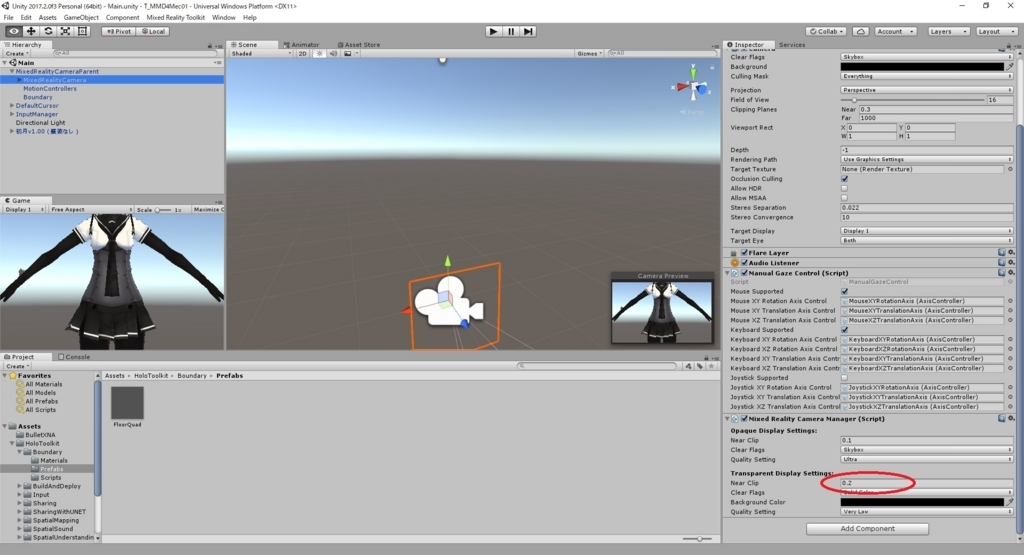Select the Move tool

click(x=31, y=31)
